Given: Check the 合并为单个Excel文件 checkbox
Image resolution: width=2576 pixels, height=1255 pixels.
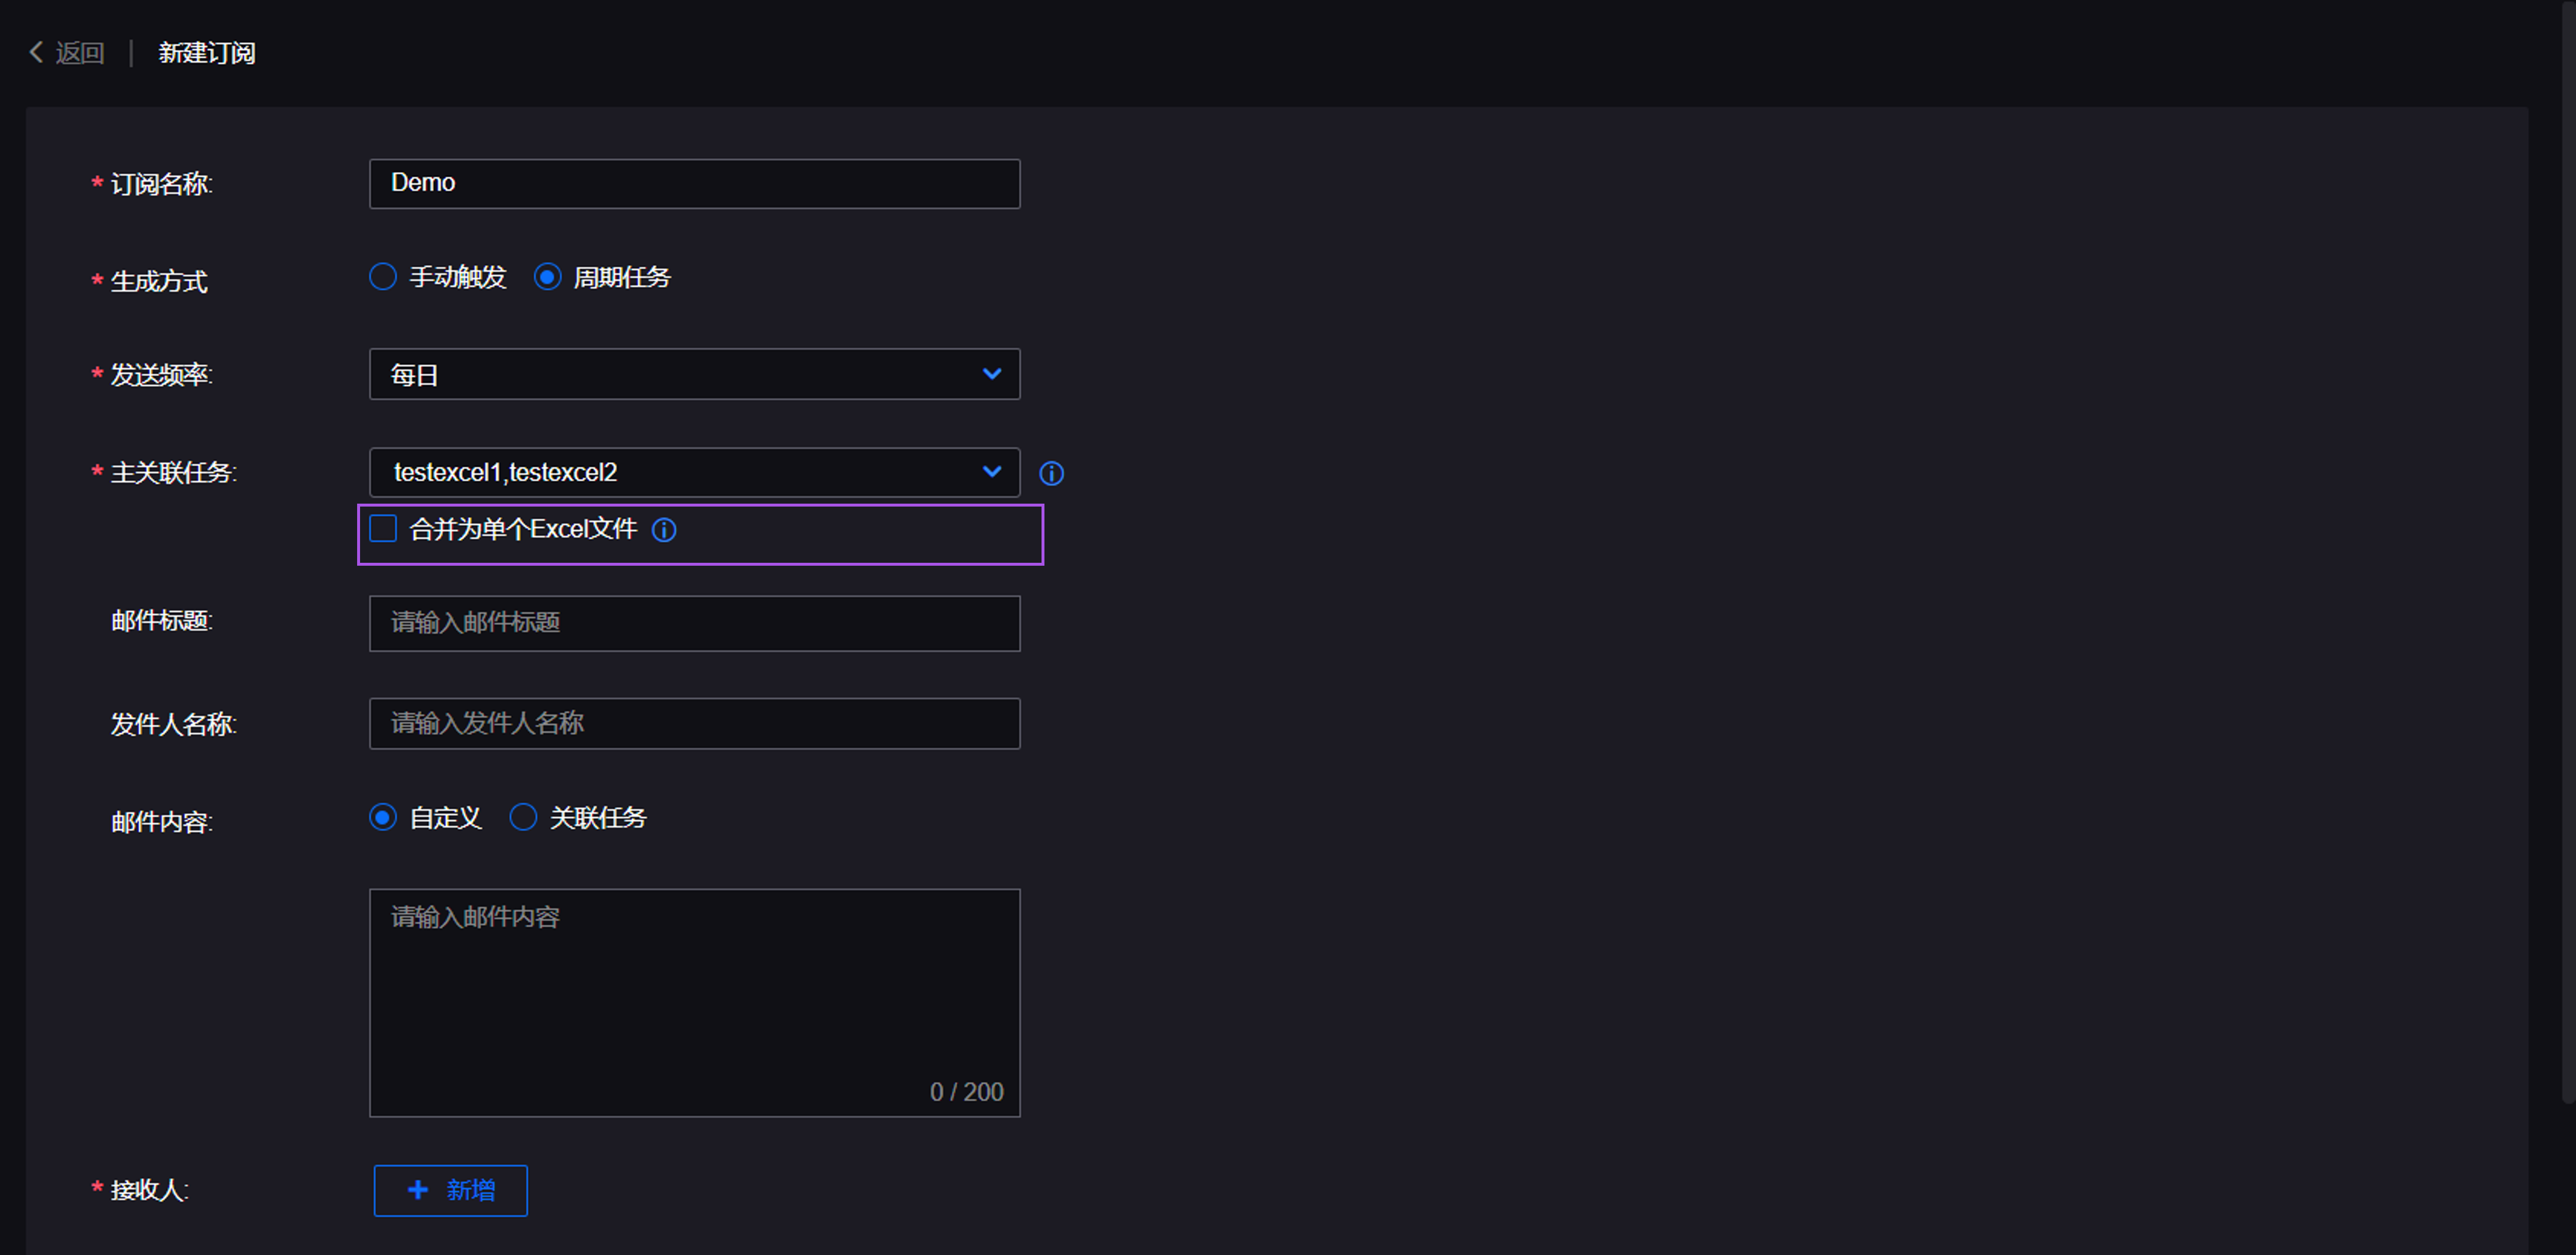Looking at the screenshot, I should click(x=383, y=529).
